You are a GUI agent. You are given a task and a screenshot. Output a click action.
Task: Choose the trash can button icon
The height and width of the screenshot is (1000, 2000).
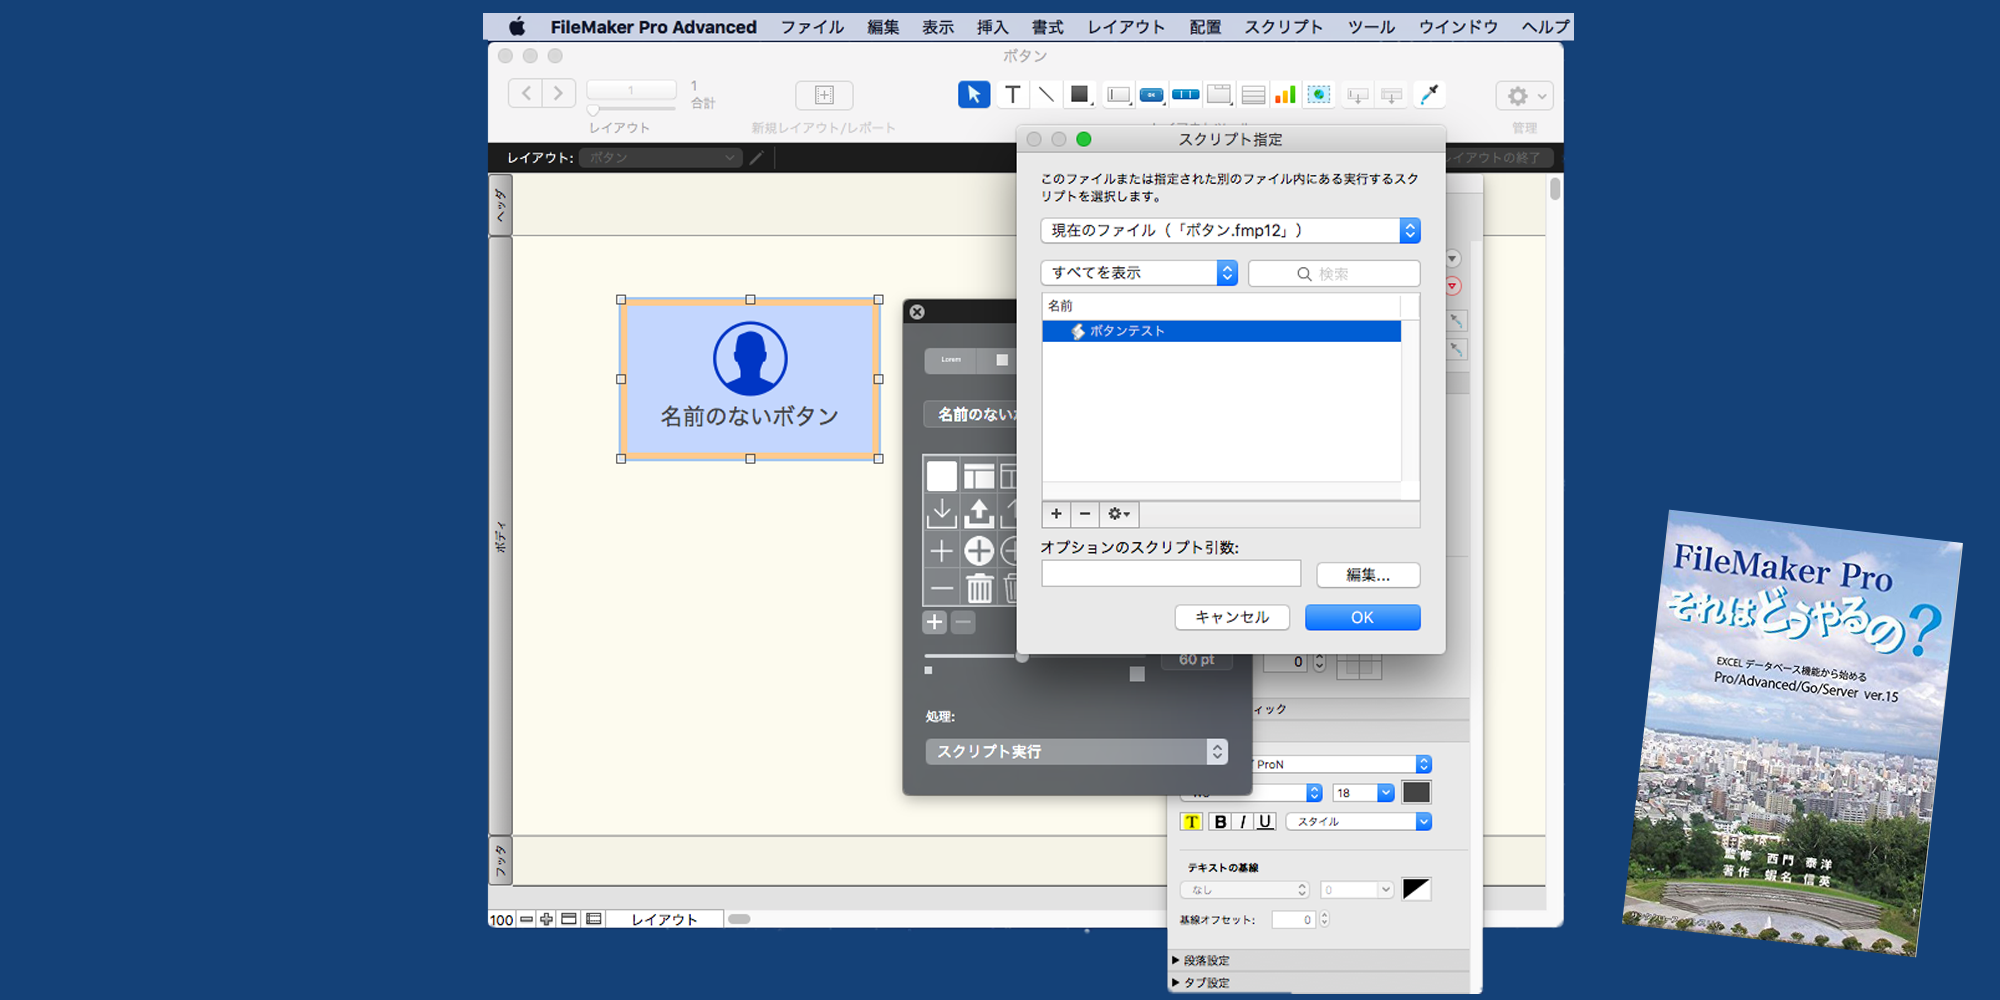[x=979, y=588]
